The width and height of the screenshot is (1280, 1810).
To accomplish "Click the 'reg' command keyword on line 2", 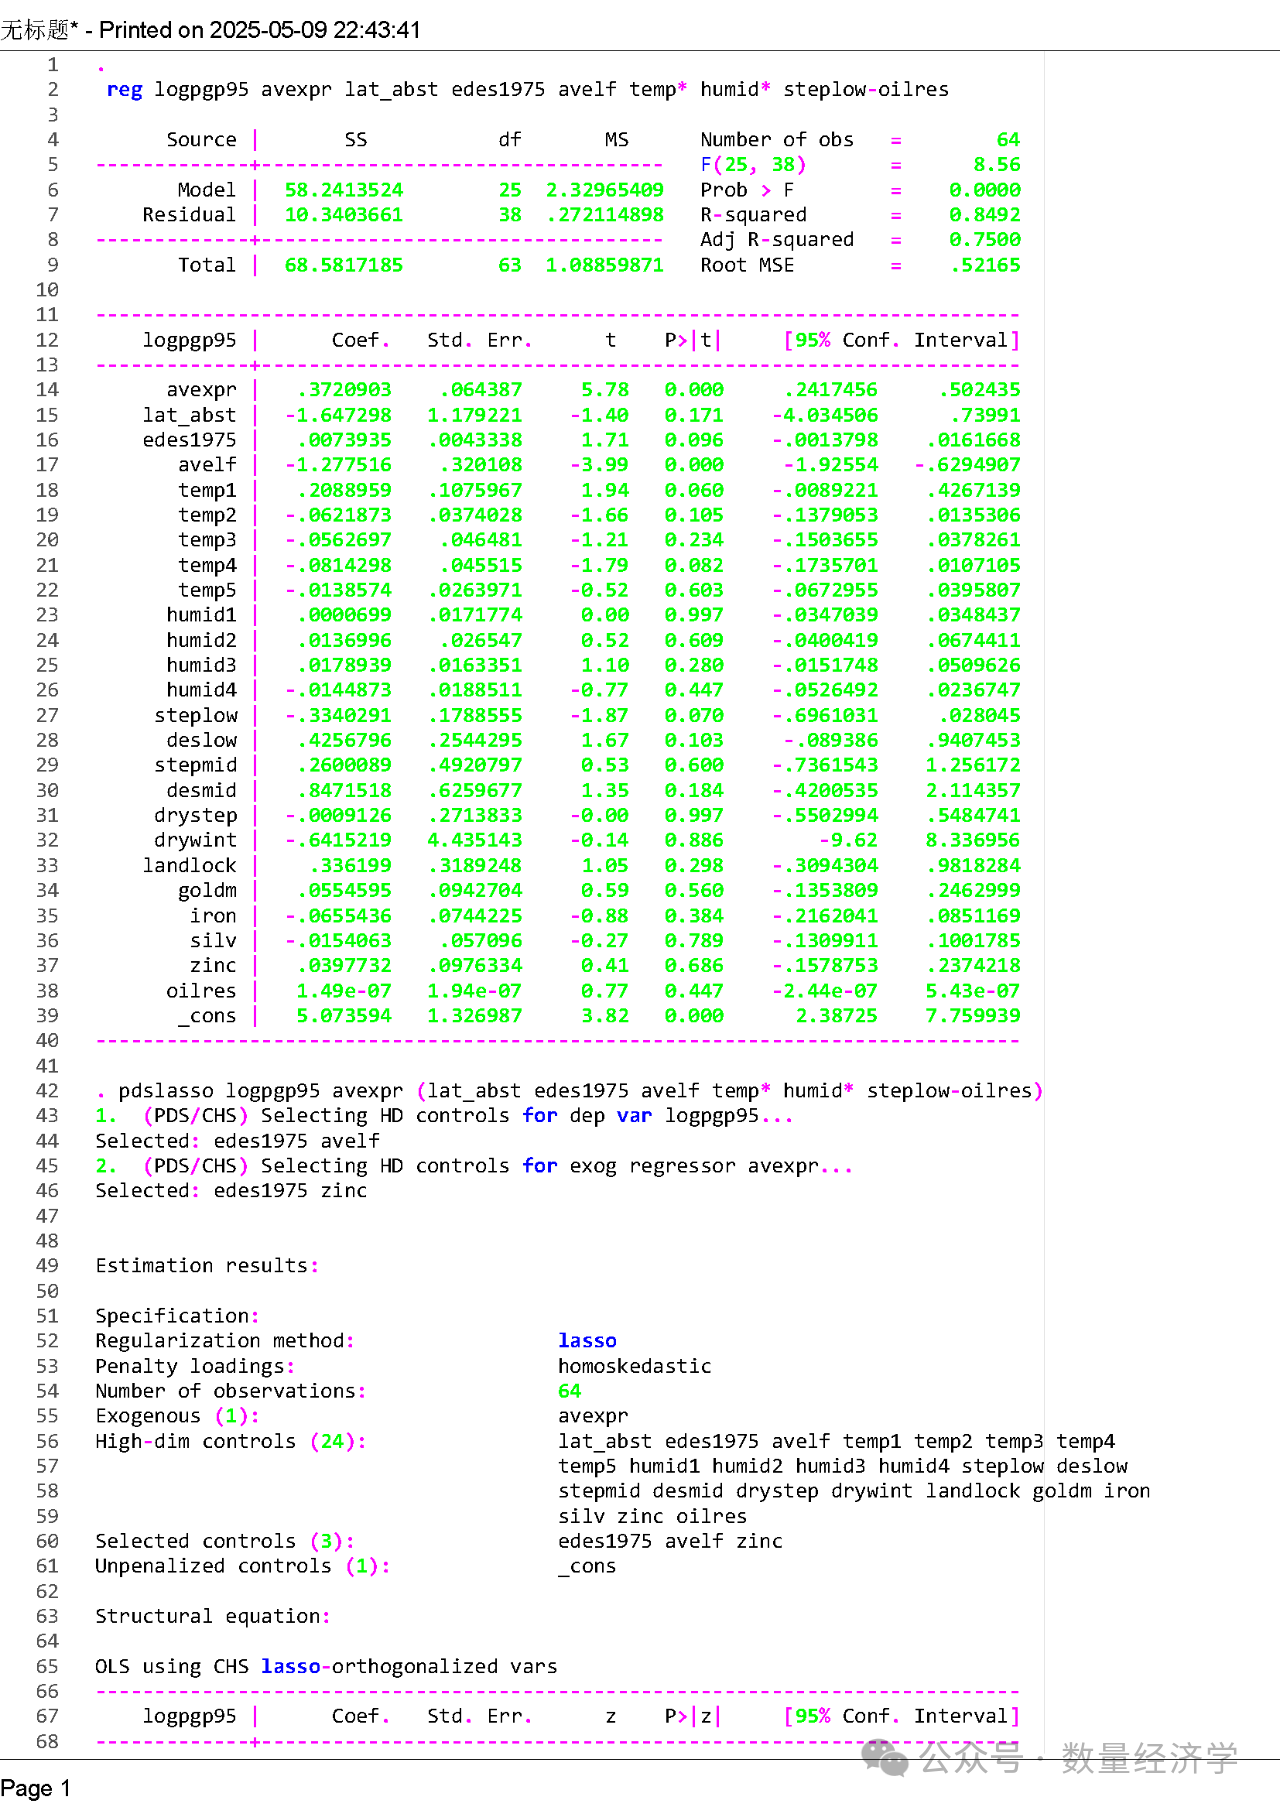I will pyautogui.click(x=124, y=90).
